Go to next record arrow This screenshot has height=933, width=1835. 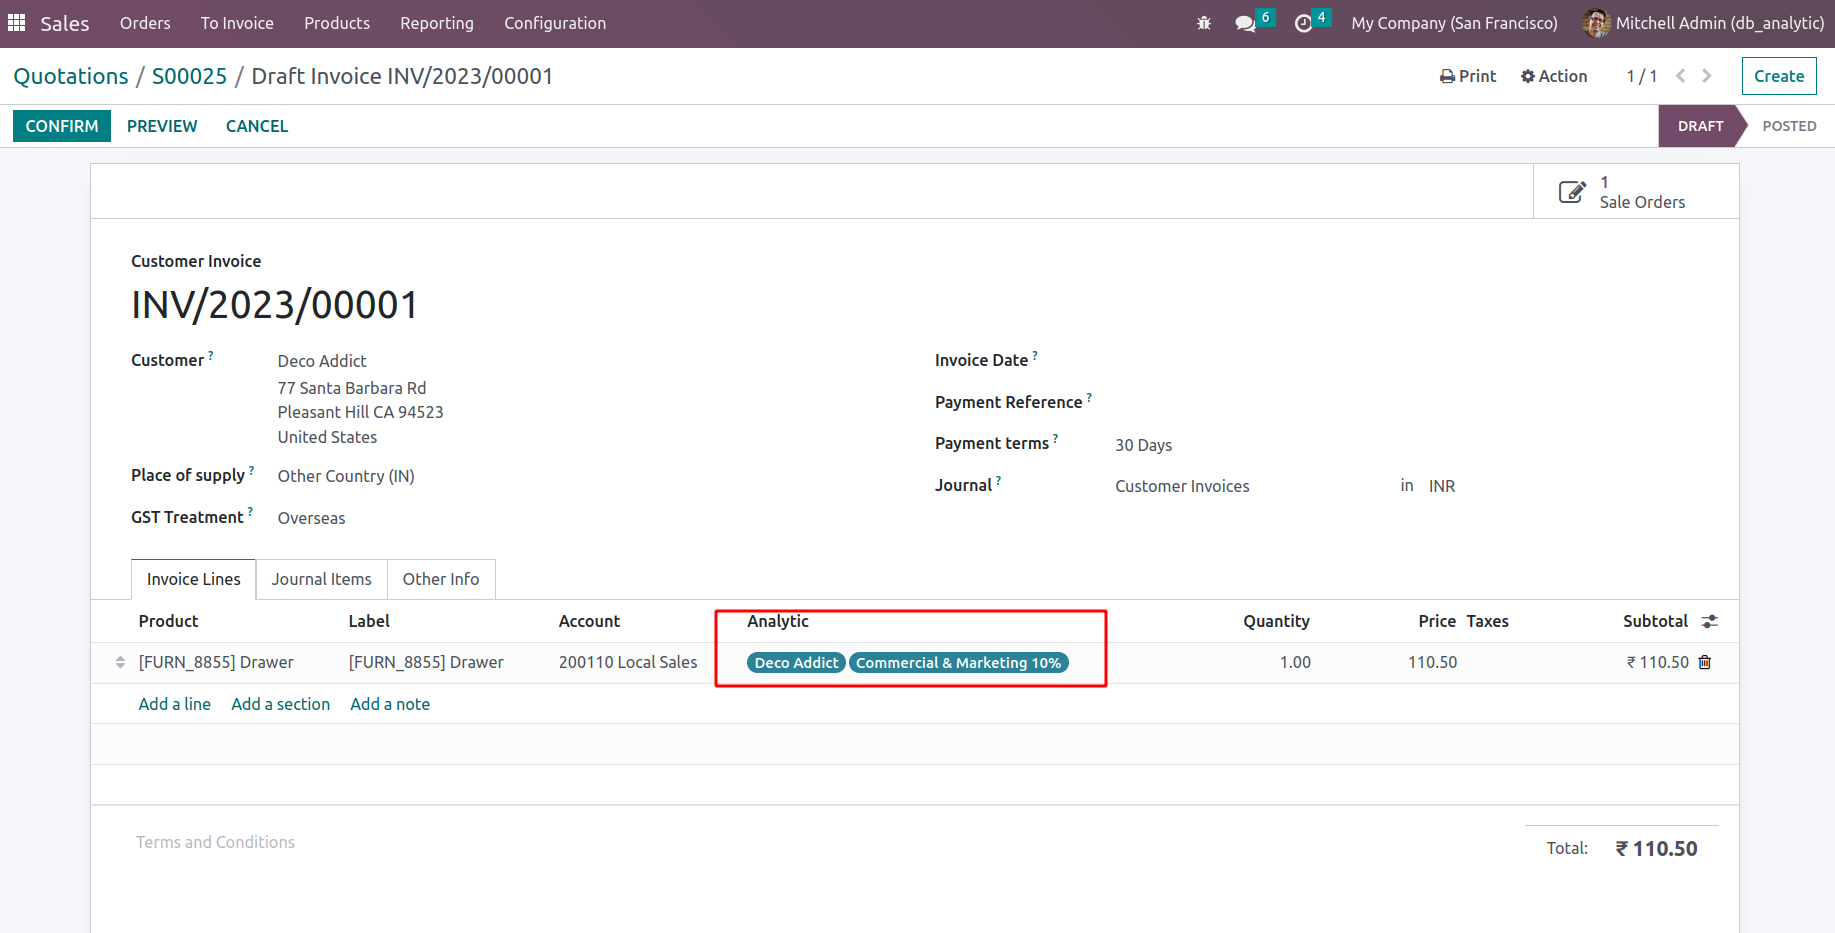(1707, 76)
